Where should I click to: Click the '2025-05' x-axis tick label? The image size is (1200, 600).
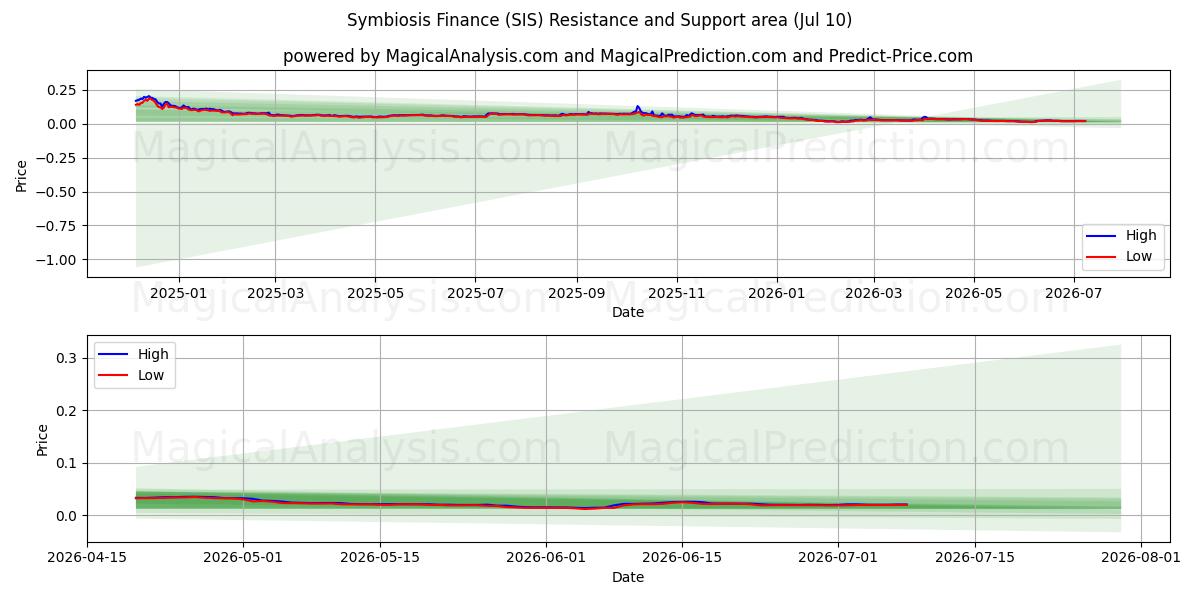click(375, 293)
